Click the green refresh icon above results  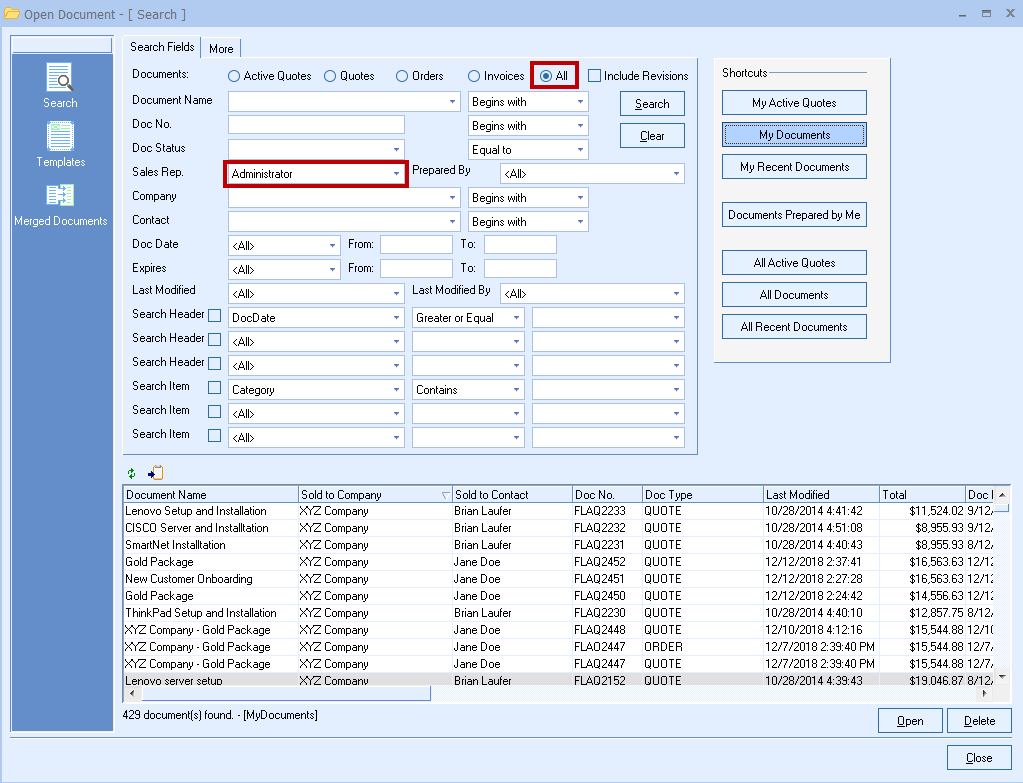pos(131,474)
